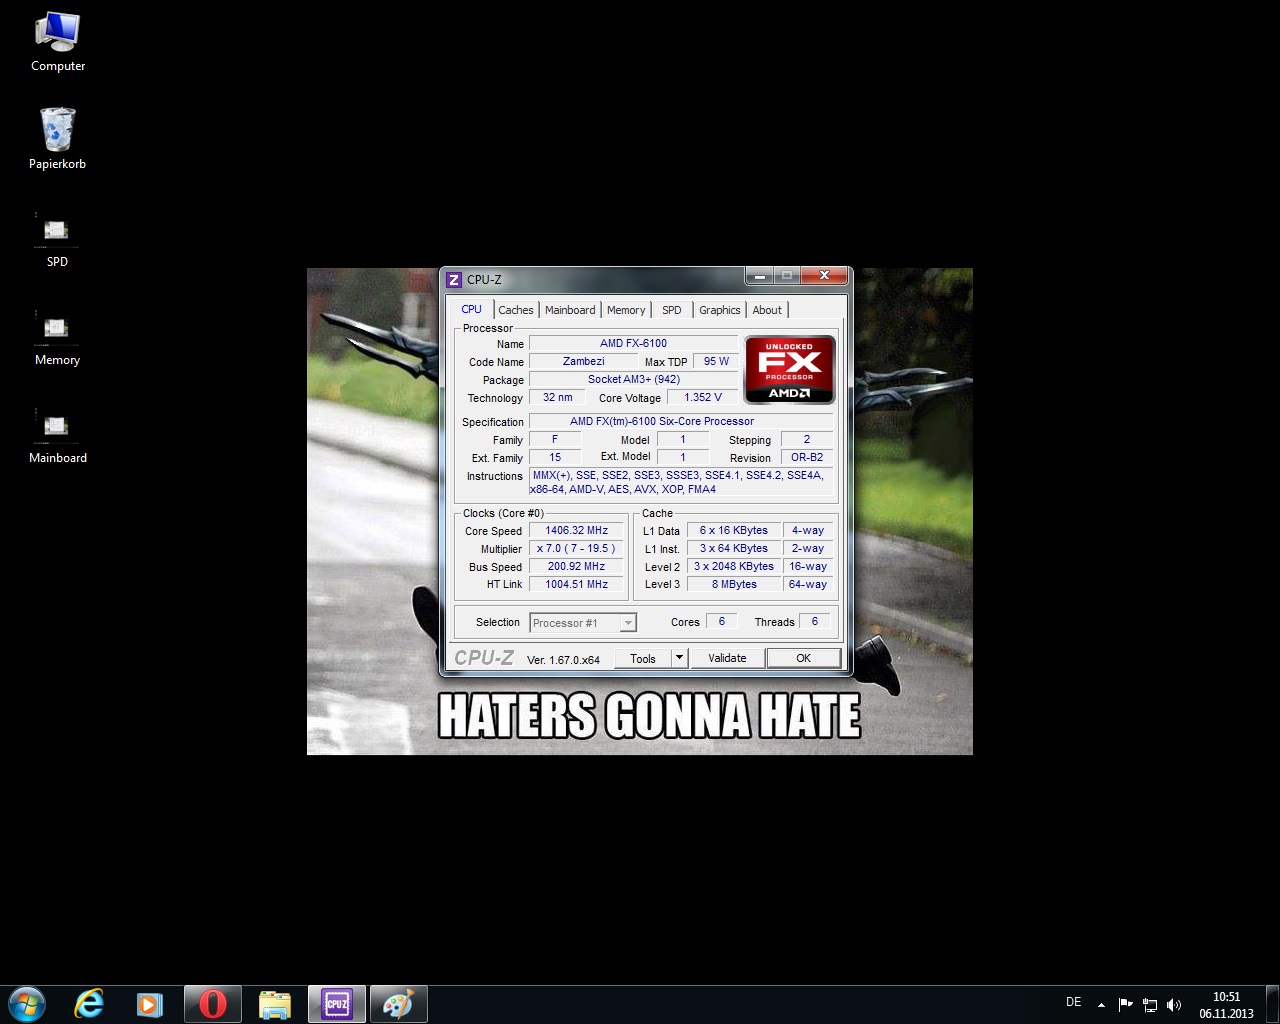1280x1024 pixels.
Task: Click the Zambezi code name value
Action: (583, 361)
